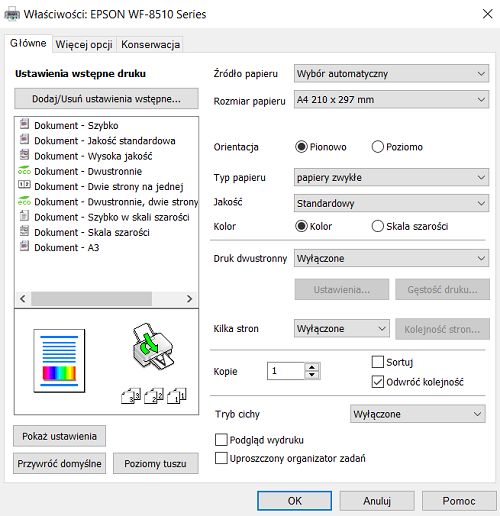Viewport: 500px width, 516px height.
Task: Select the Dokument - A3 preset icon
Action: click(24, 246)
